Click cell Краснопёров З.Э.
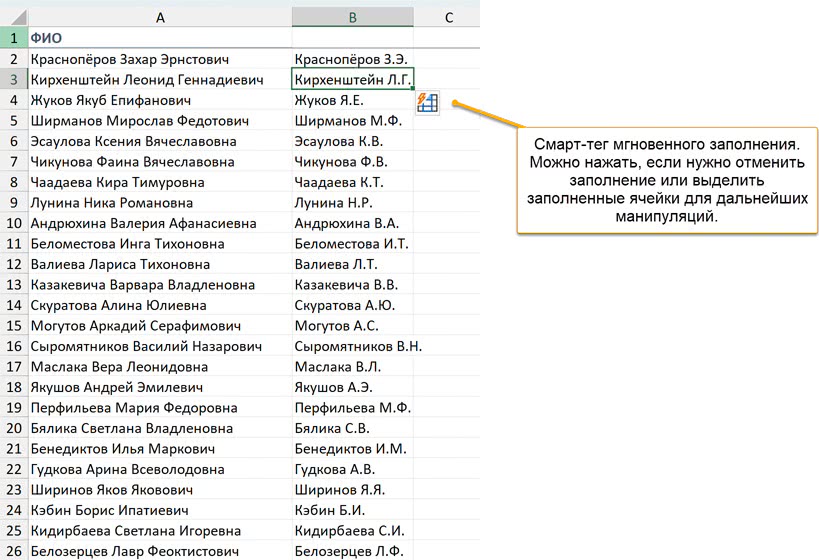This screenshot has width=819, height=560. pos(353,59)
